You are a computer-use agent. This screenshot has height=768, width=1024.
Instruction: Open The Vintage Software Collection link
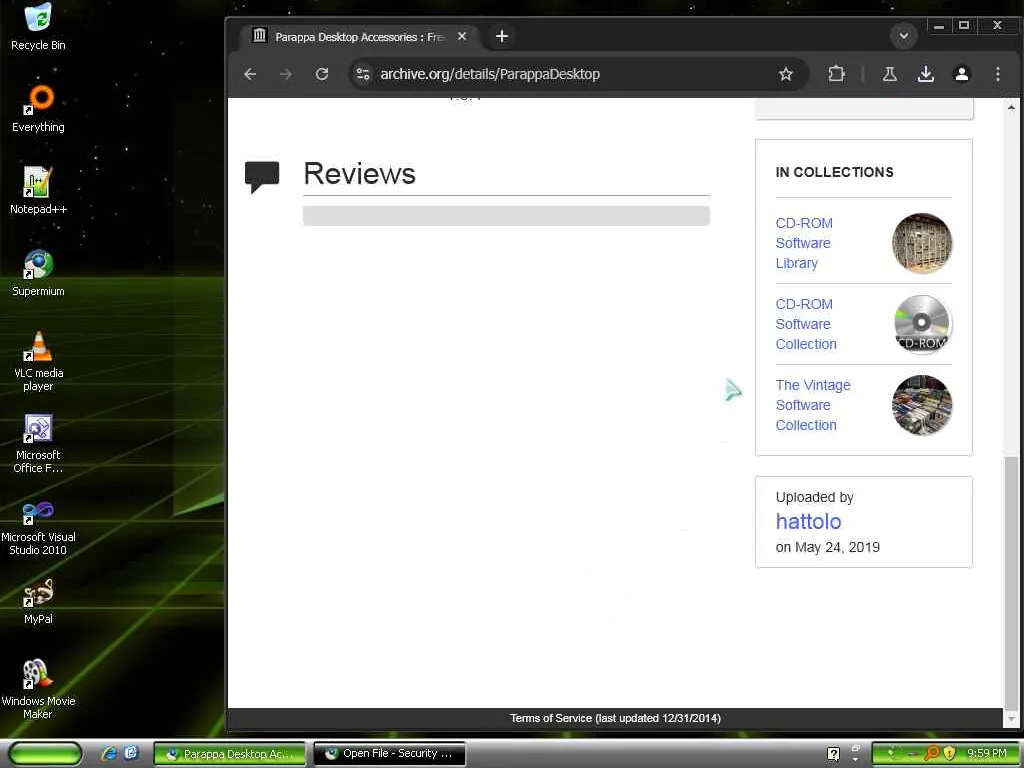click(813, 405)
